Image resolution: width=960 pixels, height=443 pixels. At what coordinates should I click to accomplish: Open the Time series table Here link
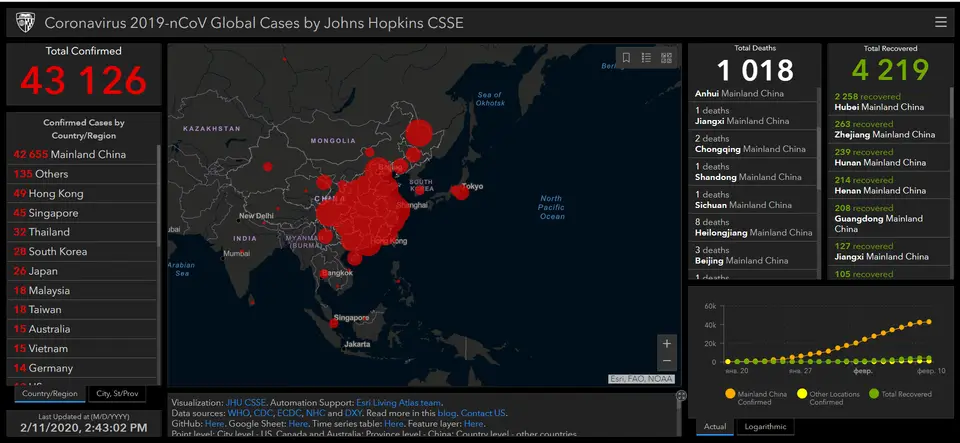[394, 423]
